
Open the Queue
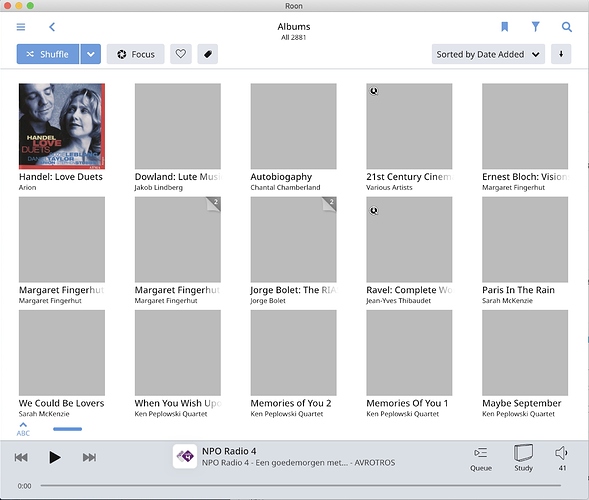pyautogui.click(x=481, y=458)
